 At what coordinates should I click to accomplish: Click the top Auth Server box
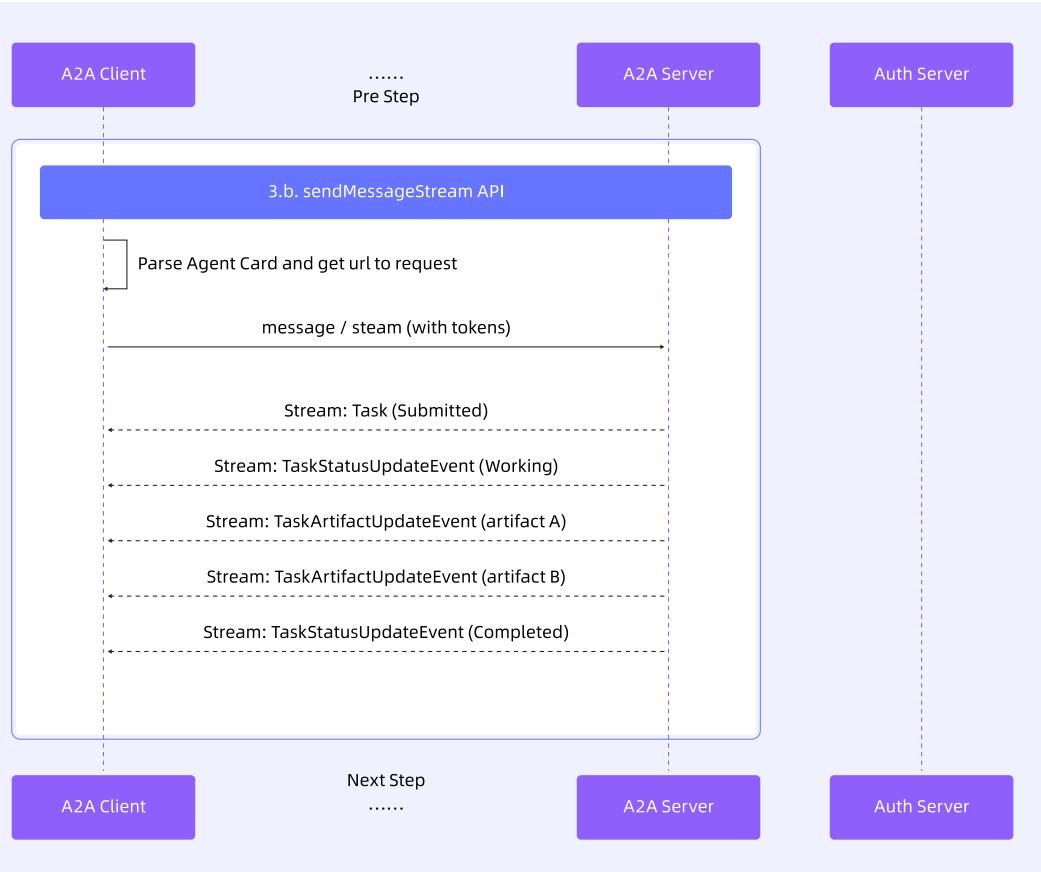tap(921, 74)
